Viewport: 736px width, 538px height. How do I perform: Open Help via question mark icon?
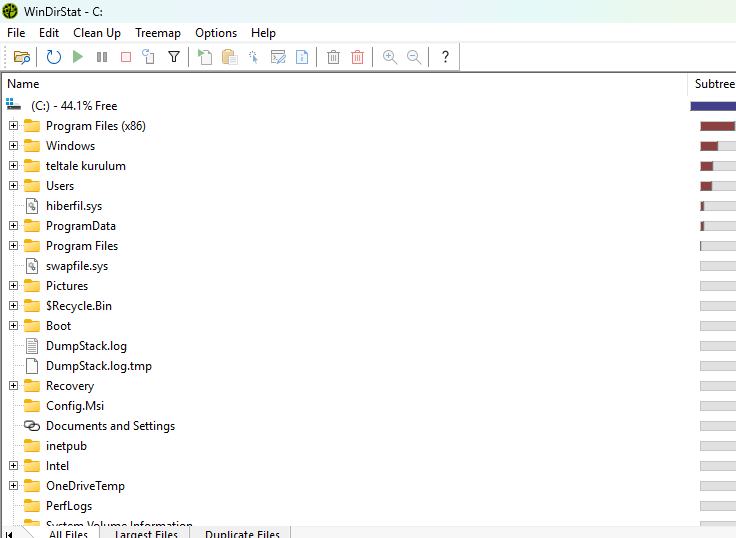[x=445, y=57]
